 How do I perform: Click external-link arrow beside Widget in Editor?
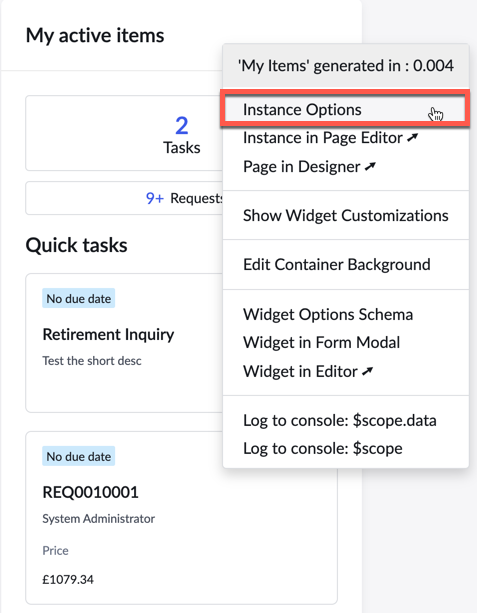368,371
